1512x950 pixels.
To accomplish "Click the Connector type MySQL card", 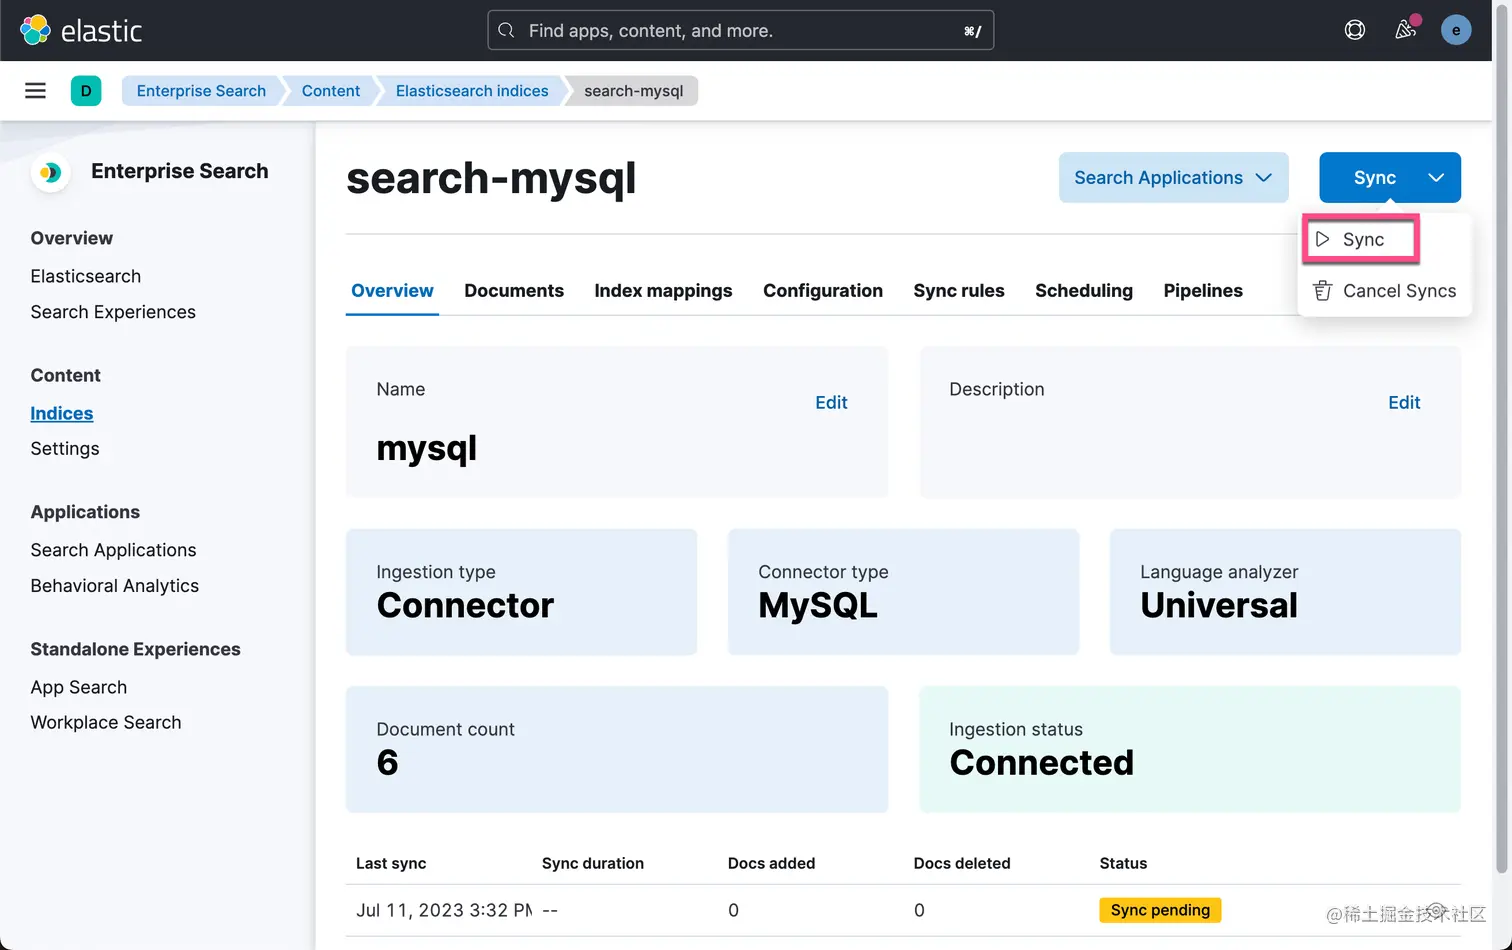I will pos(903,592).
